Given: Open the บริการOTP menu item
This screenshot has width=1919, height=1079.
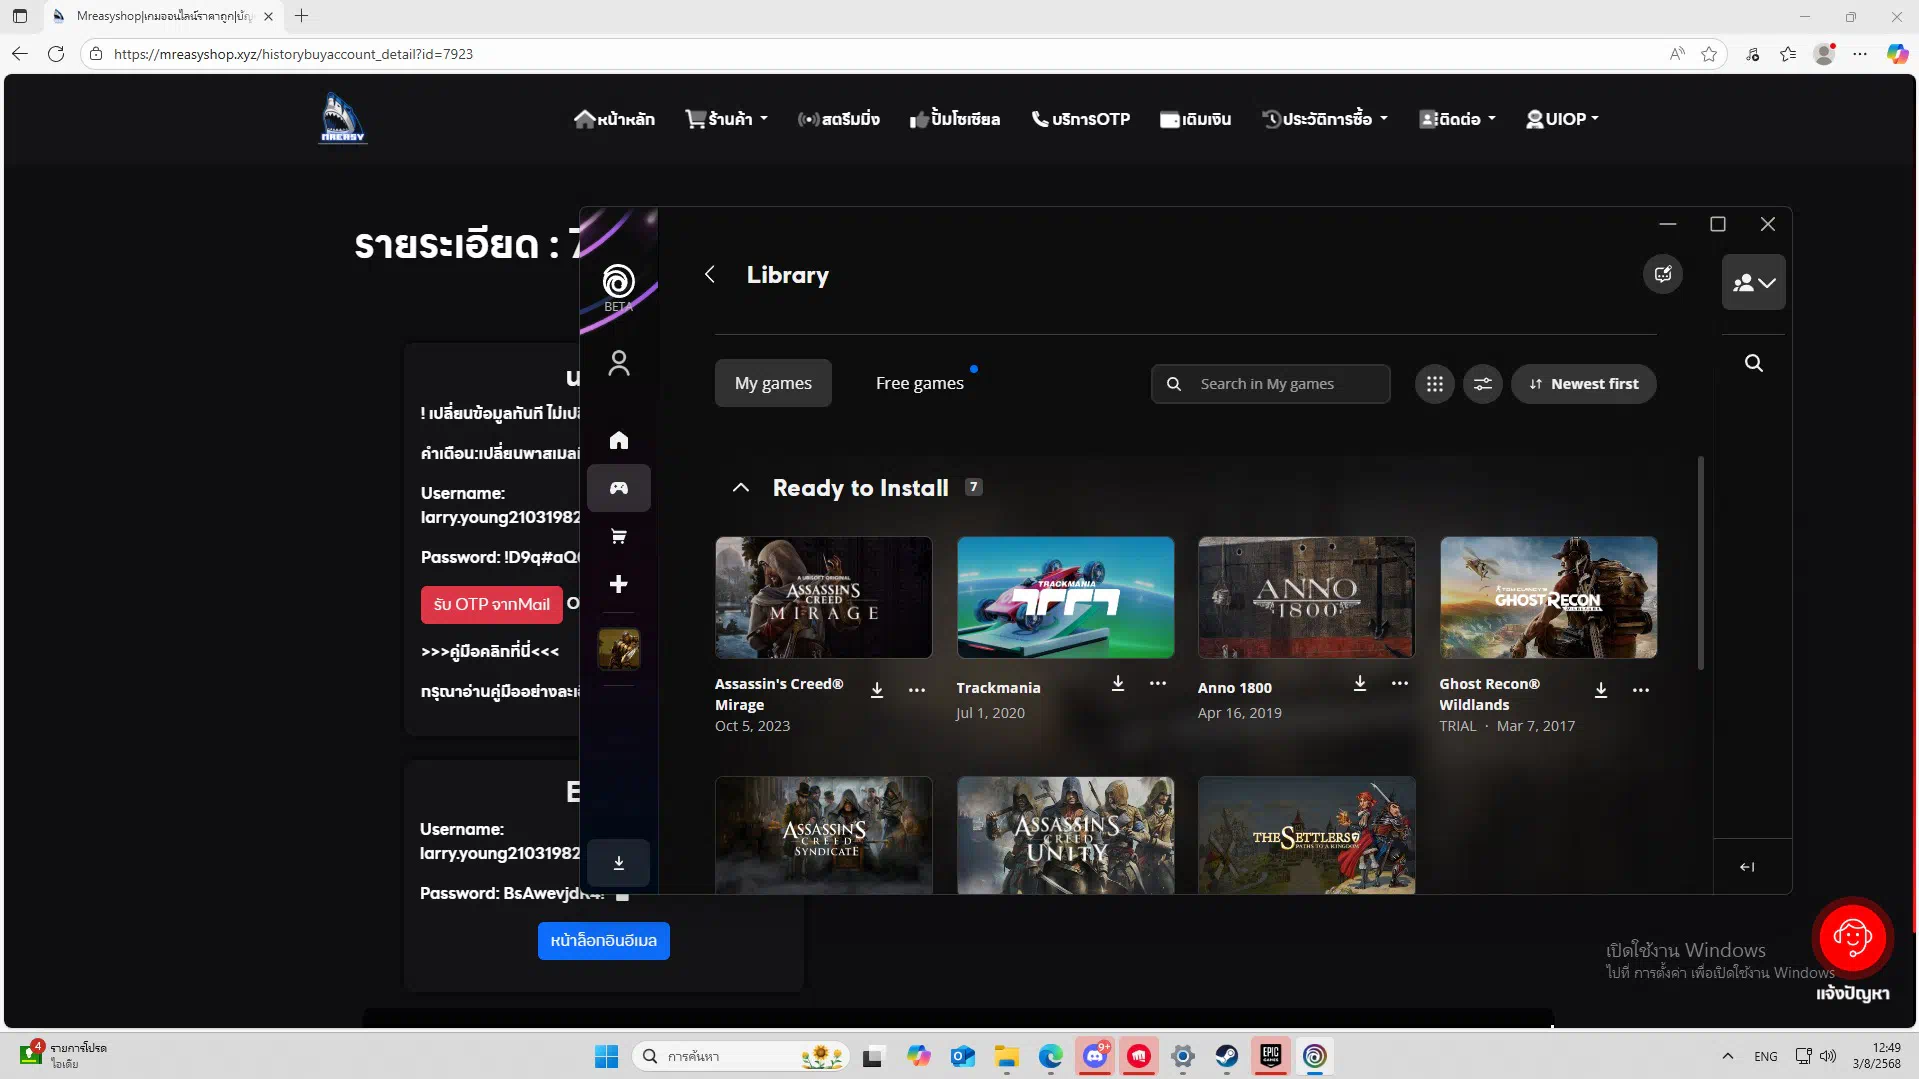Looking at the screenshot, I should (x=1081, y=119).
